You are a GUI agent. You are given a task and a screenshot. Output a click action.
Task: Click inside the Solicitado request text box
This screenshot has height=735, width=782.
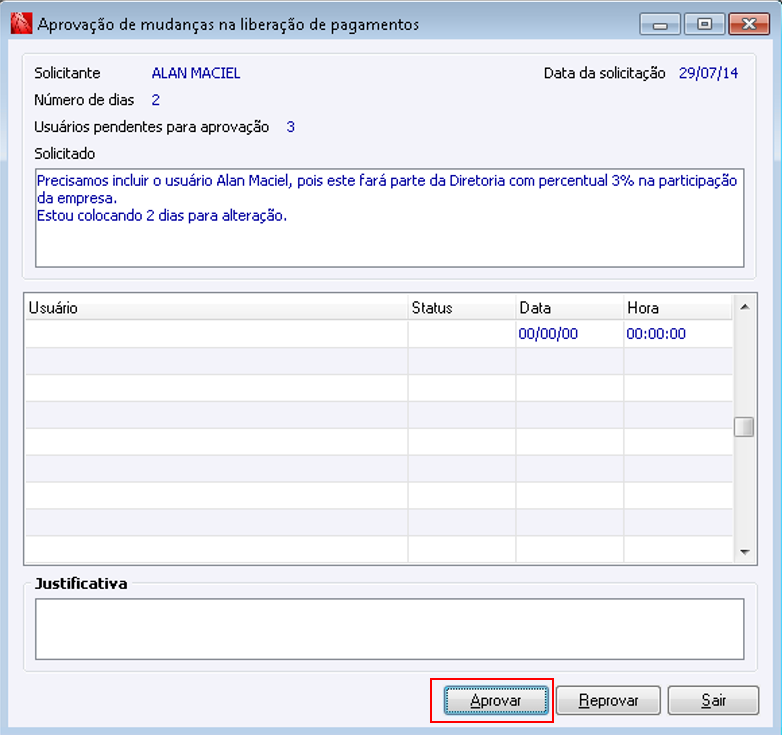pos(390,218)
